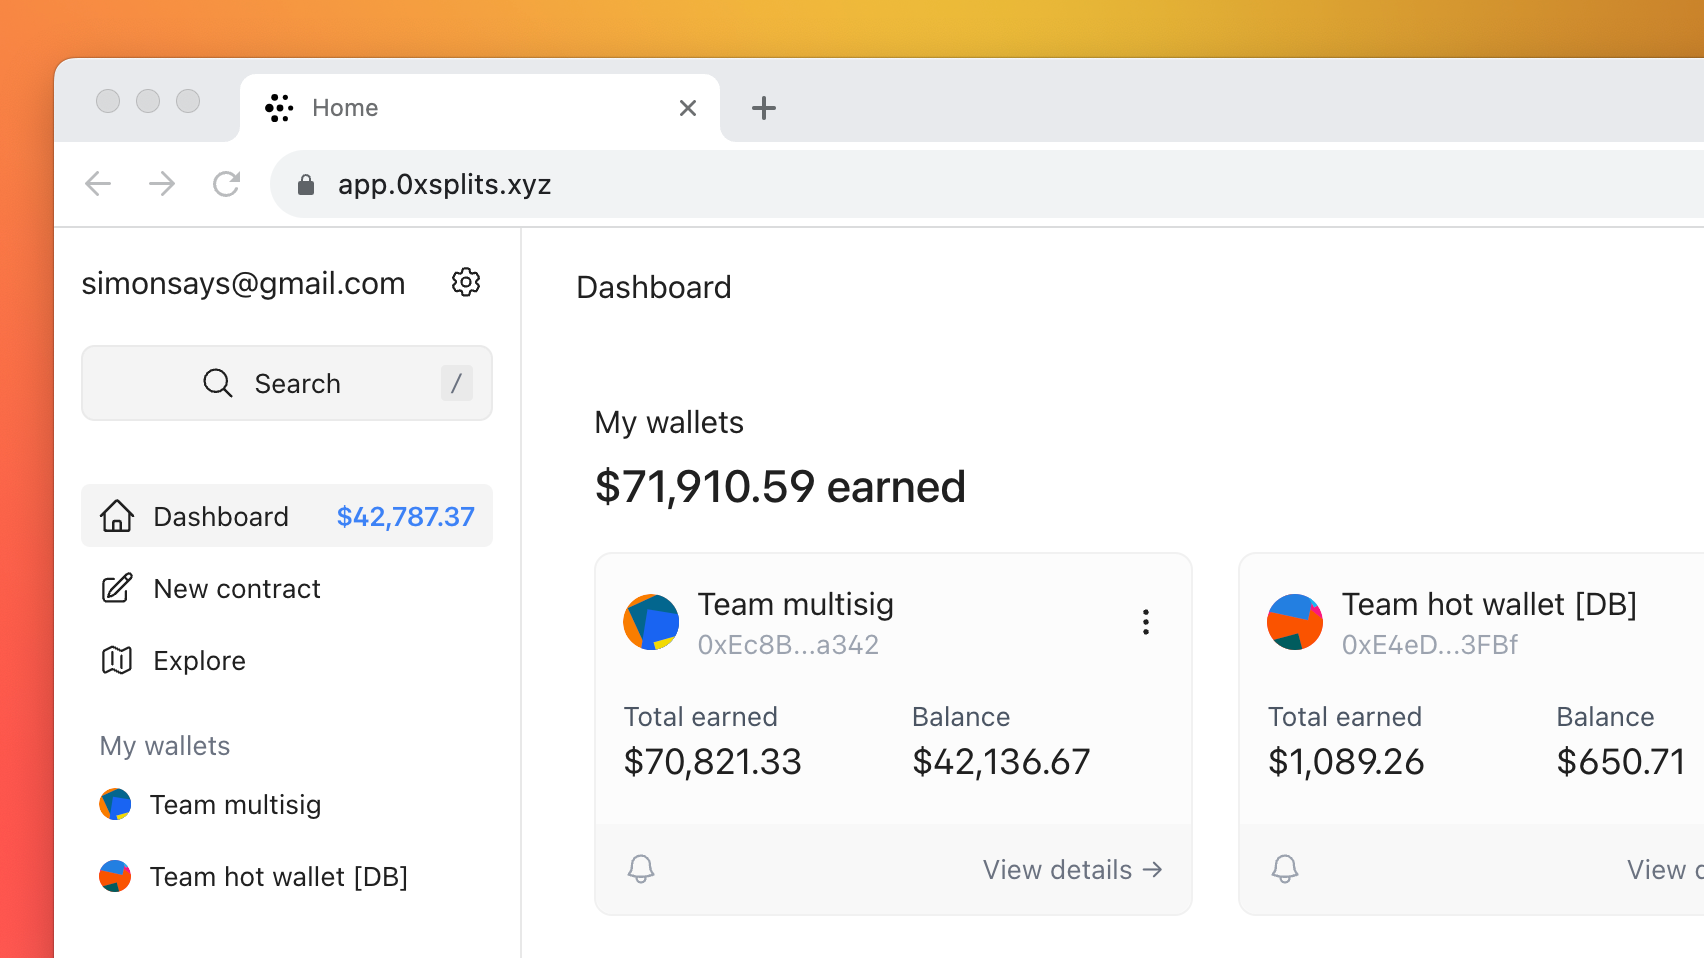
Task: Click the gray window minimize button
Action: click(148, 101)
